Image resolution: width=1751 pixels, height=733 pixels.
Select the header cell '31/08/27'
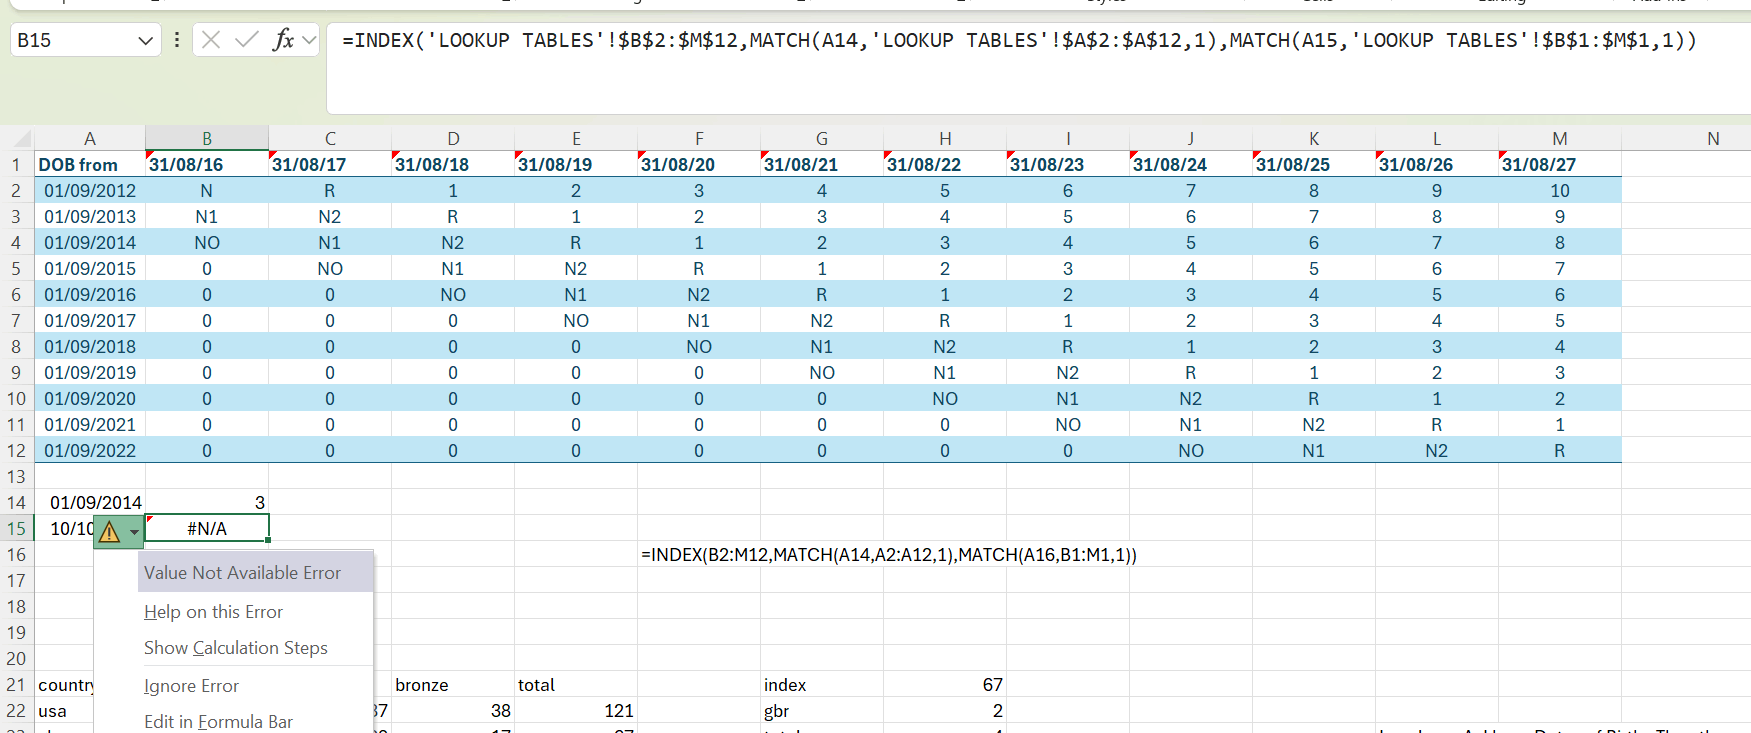click(x=1560, y=164)
